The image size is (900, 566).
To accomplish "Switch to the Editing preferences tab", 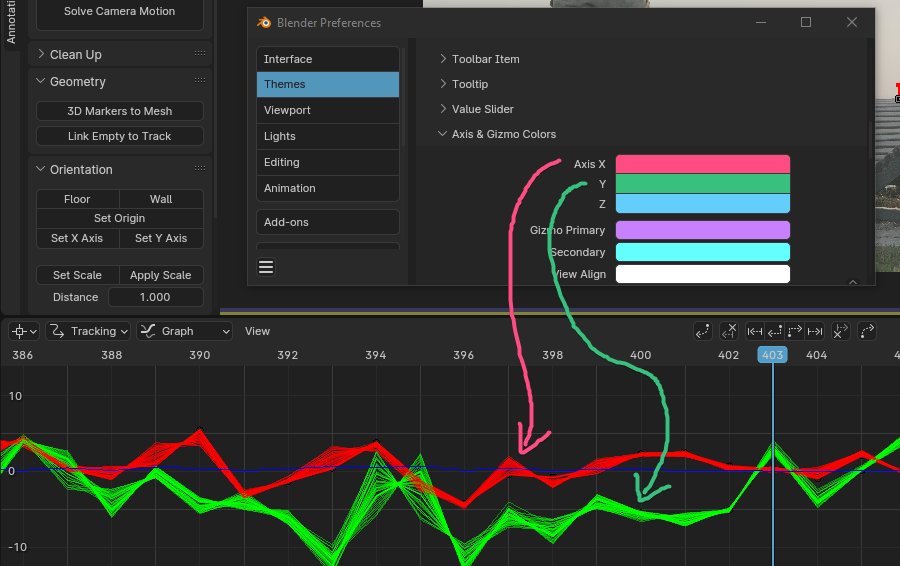I will point(328,162).
